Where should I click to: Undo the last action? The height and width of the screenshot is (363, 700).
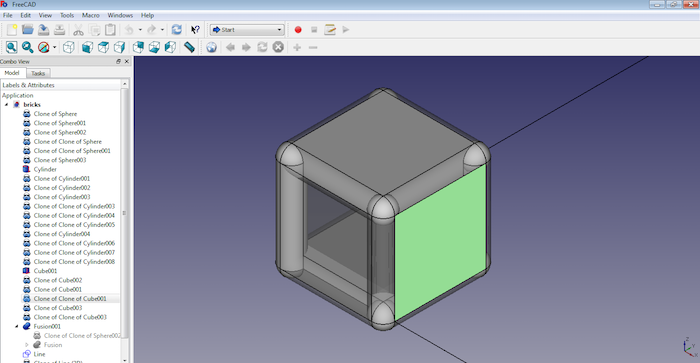[x=129, y=30]
